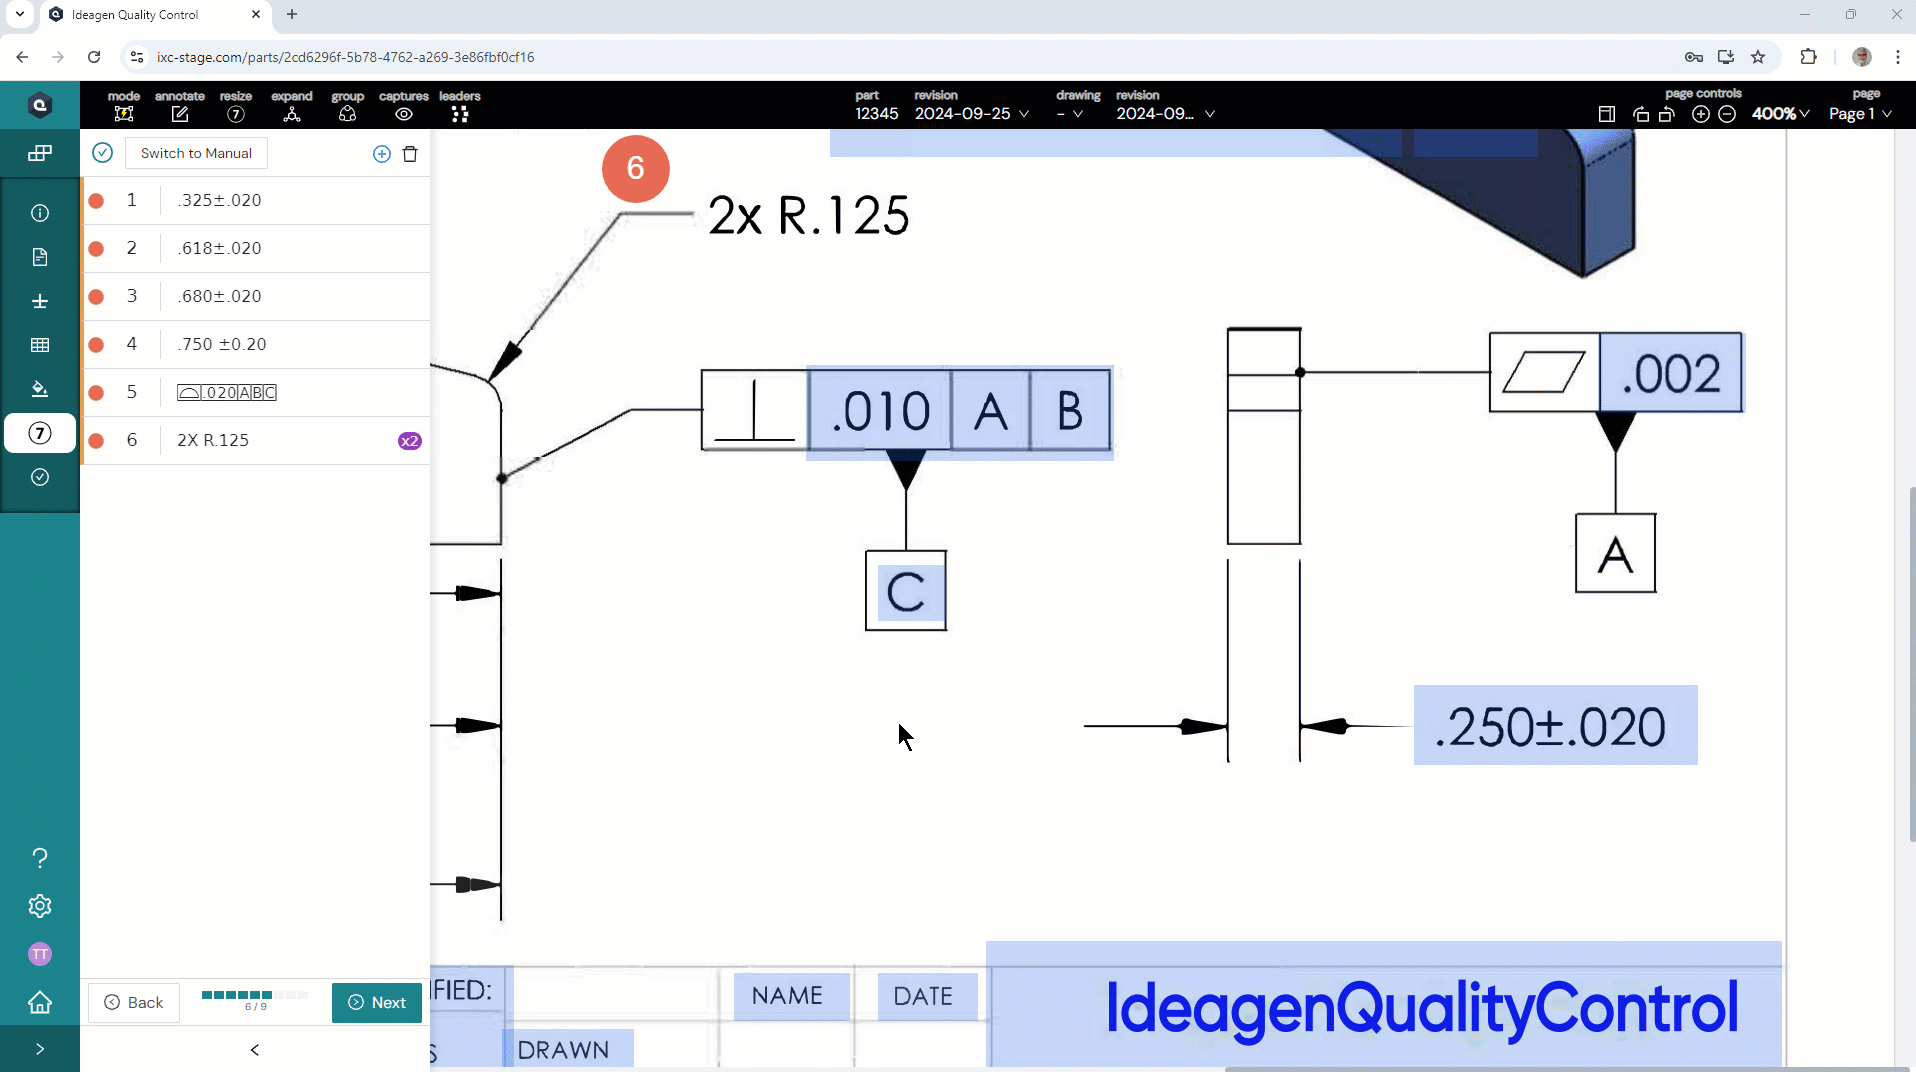Click the Switch to Manual button
This screenshot has width=1916, height=1072.
point(196,153)
